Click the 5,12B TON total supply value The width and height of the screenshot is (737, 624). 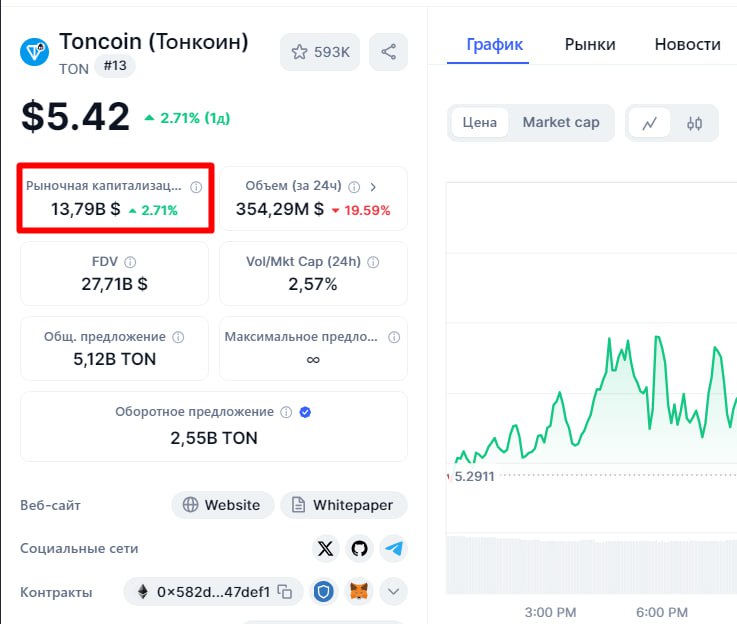pyautogui.click(x=114, y=359)
